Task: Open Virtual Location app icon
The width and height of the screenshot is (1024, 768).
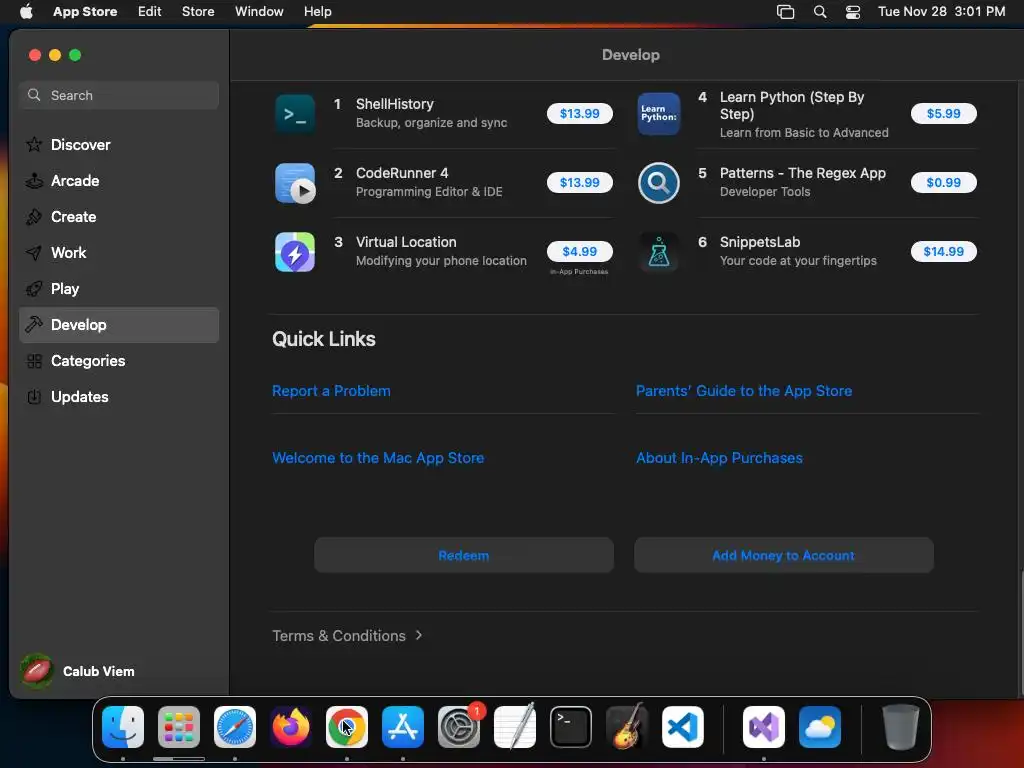Action: tap(295, 252)
